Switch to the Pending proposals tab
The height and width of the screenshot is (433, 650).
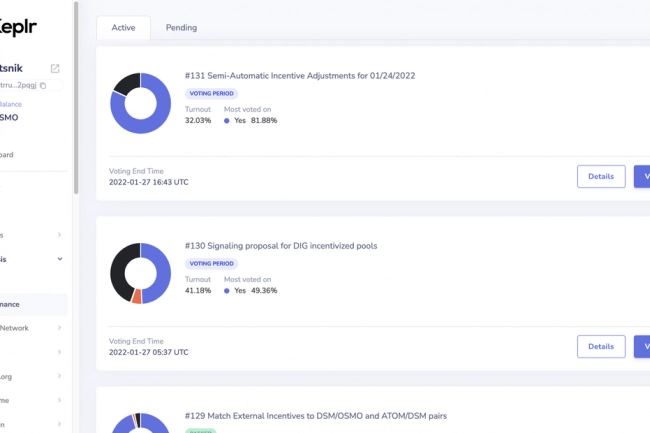click(x=181, y=27)
